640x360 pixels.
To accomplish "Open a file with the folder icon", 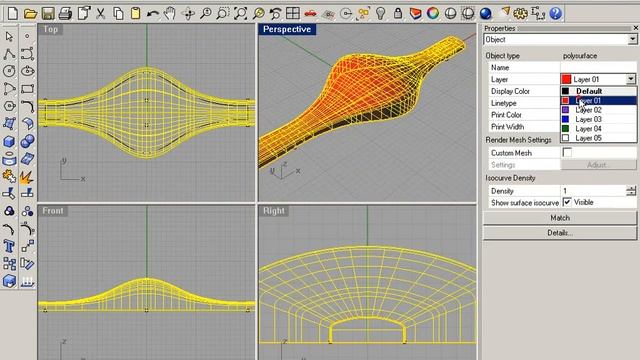I will [30, 14].
